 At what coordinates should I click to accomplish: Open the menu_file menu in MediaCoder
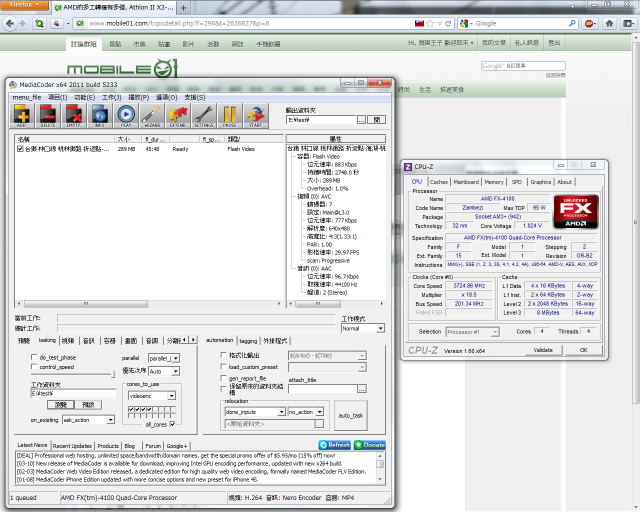pyautogui.click(x=27, y=97)
